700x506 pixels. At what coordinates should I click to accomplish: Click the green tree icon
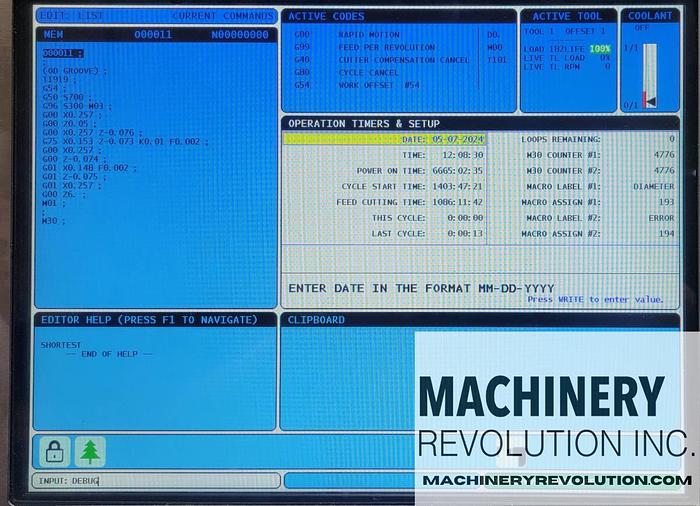91,452
